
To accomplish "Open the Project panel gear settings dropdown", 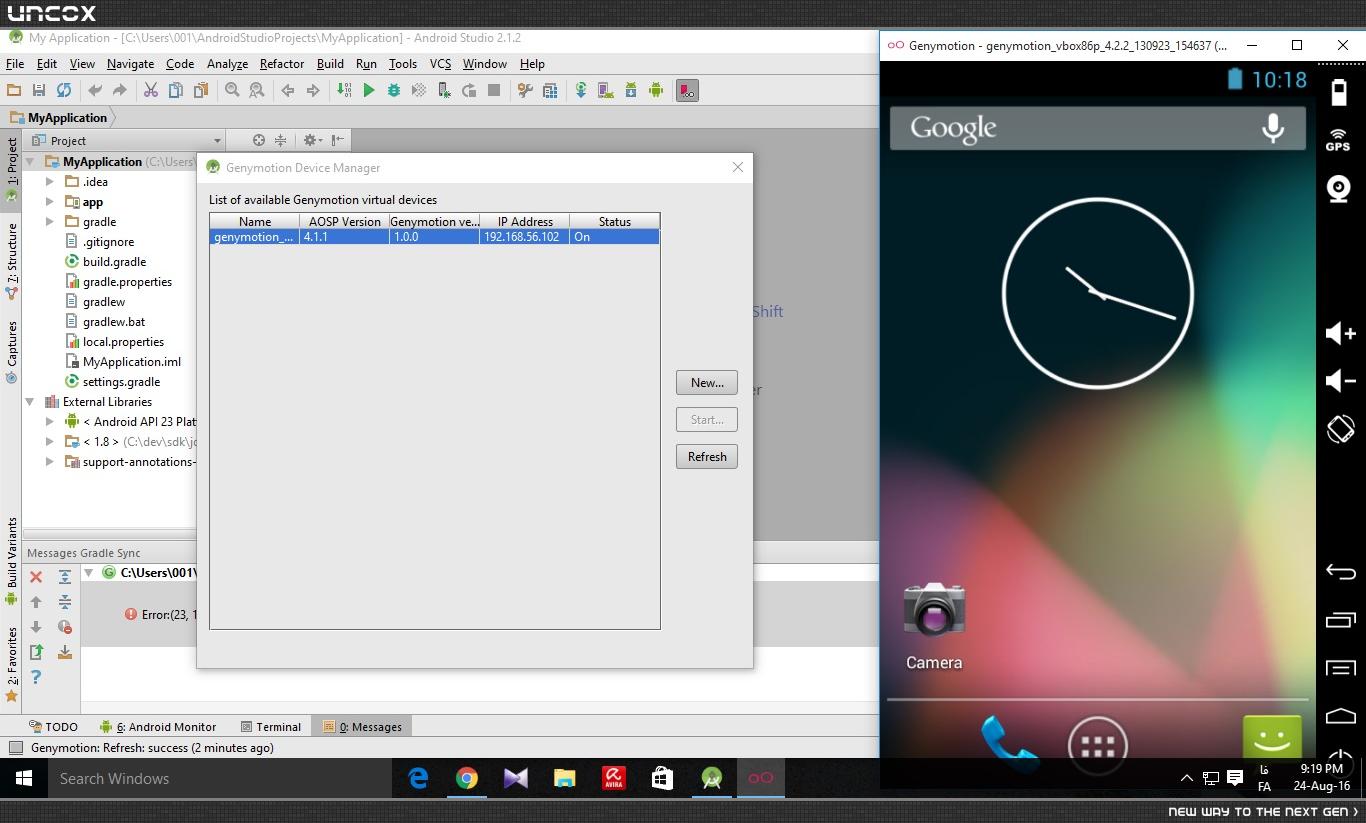I will coord(312,140).
